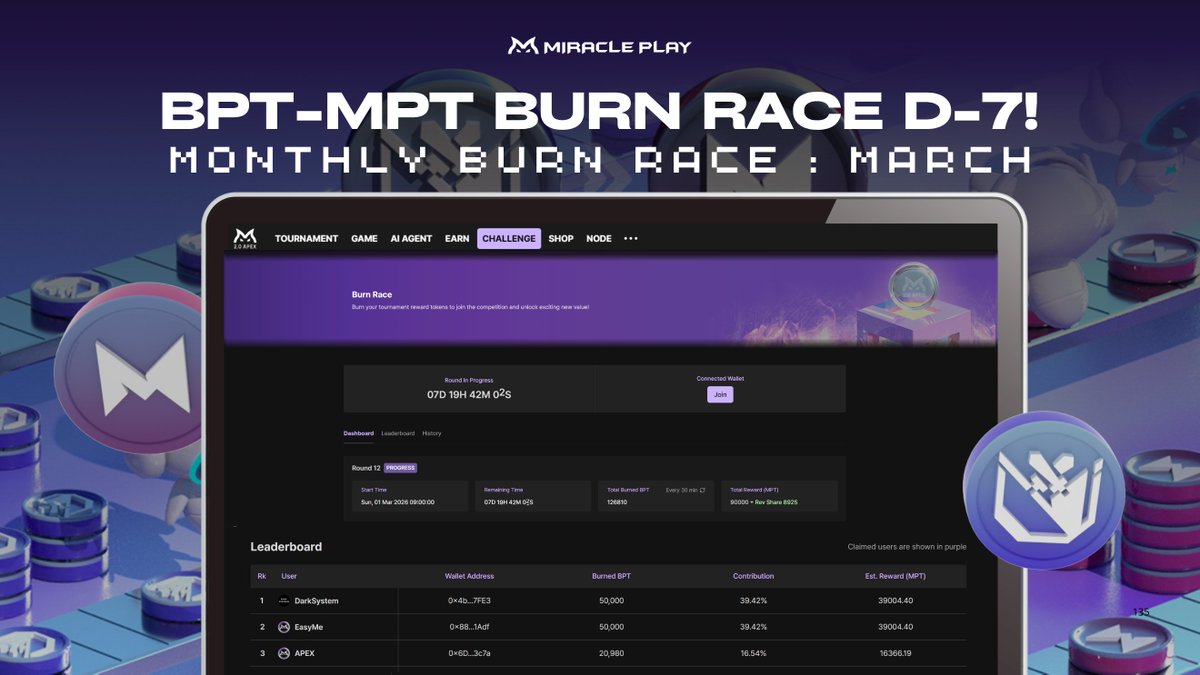This screenshot has height=675, width=1200.
Task: Select the CHALLENGE nav item
Action: pyautogui.click(x=509, y=239)
